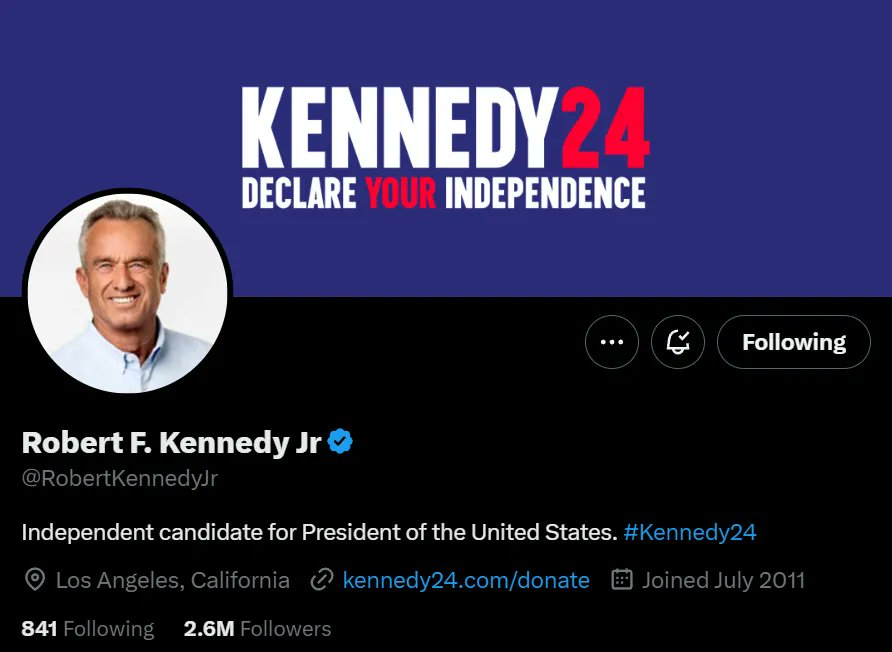Click the @RobertKennedyJr handle text

pos(119,478)
